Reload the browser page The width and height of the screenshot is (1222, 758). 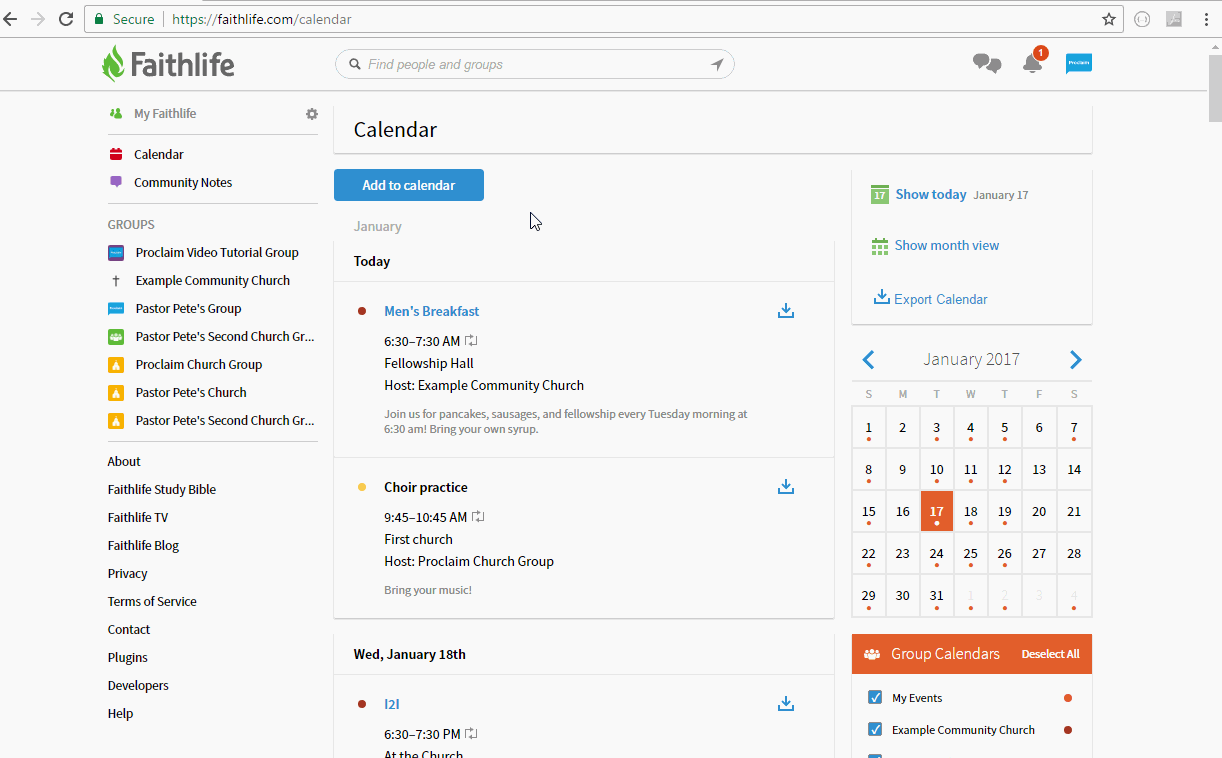[66, 19]
